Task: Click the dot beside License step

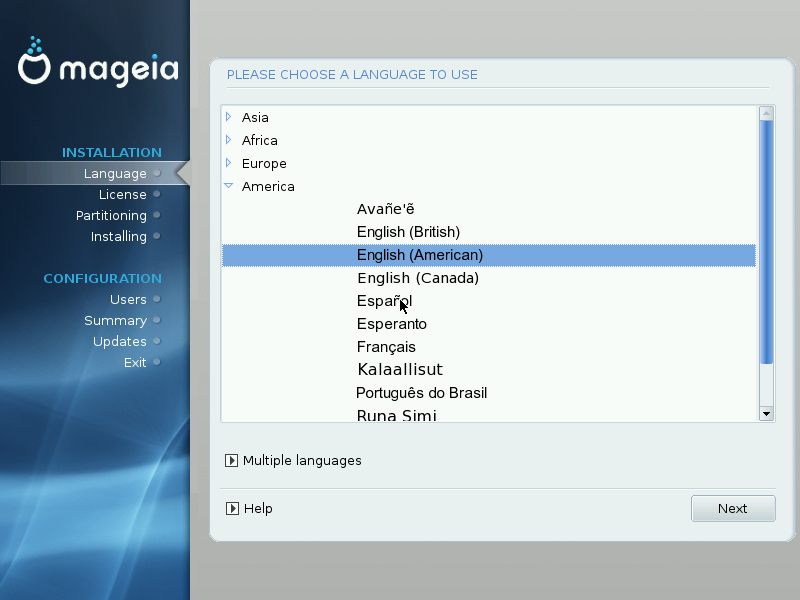Action: [157, 194]
